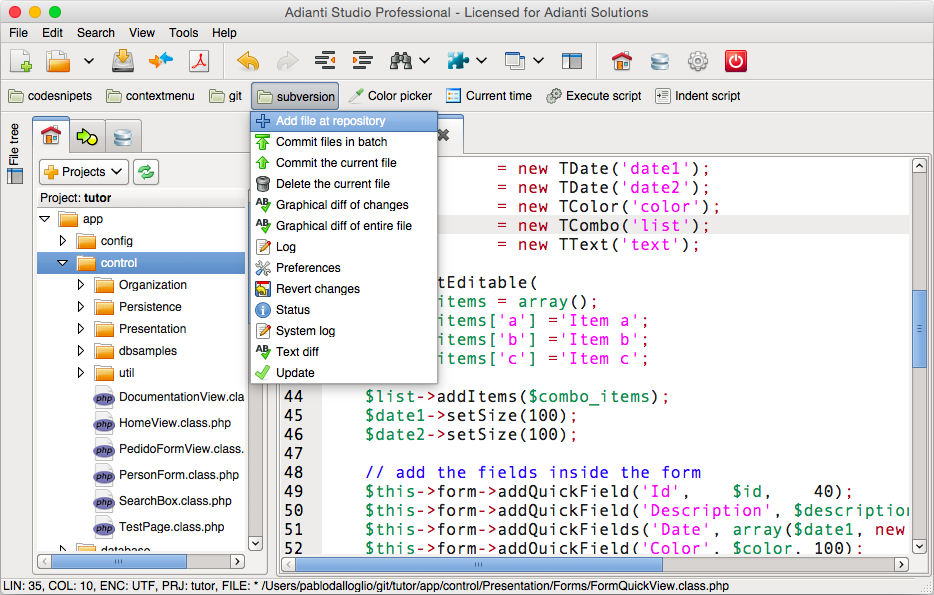Click the Indent script button
The width and height of the screenshot is (934, 595).
coord(698,96)
